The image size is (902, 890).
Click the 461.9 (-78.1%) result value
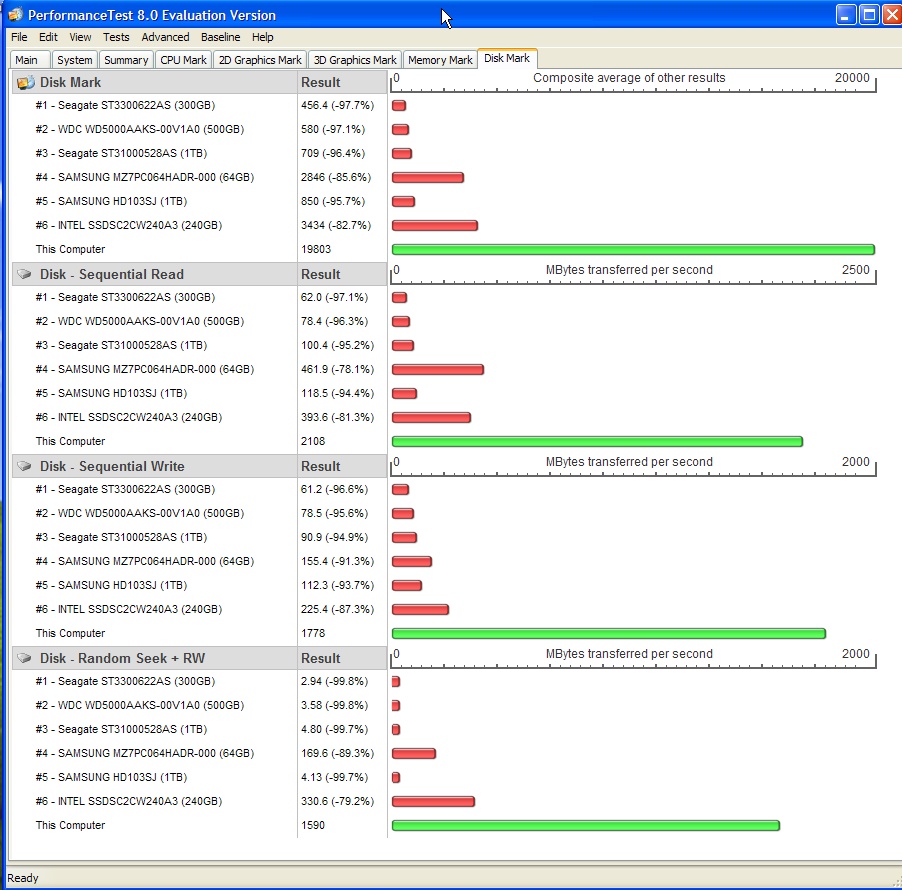coord(337,369)
